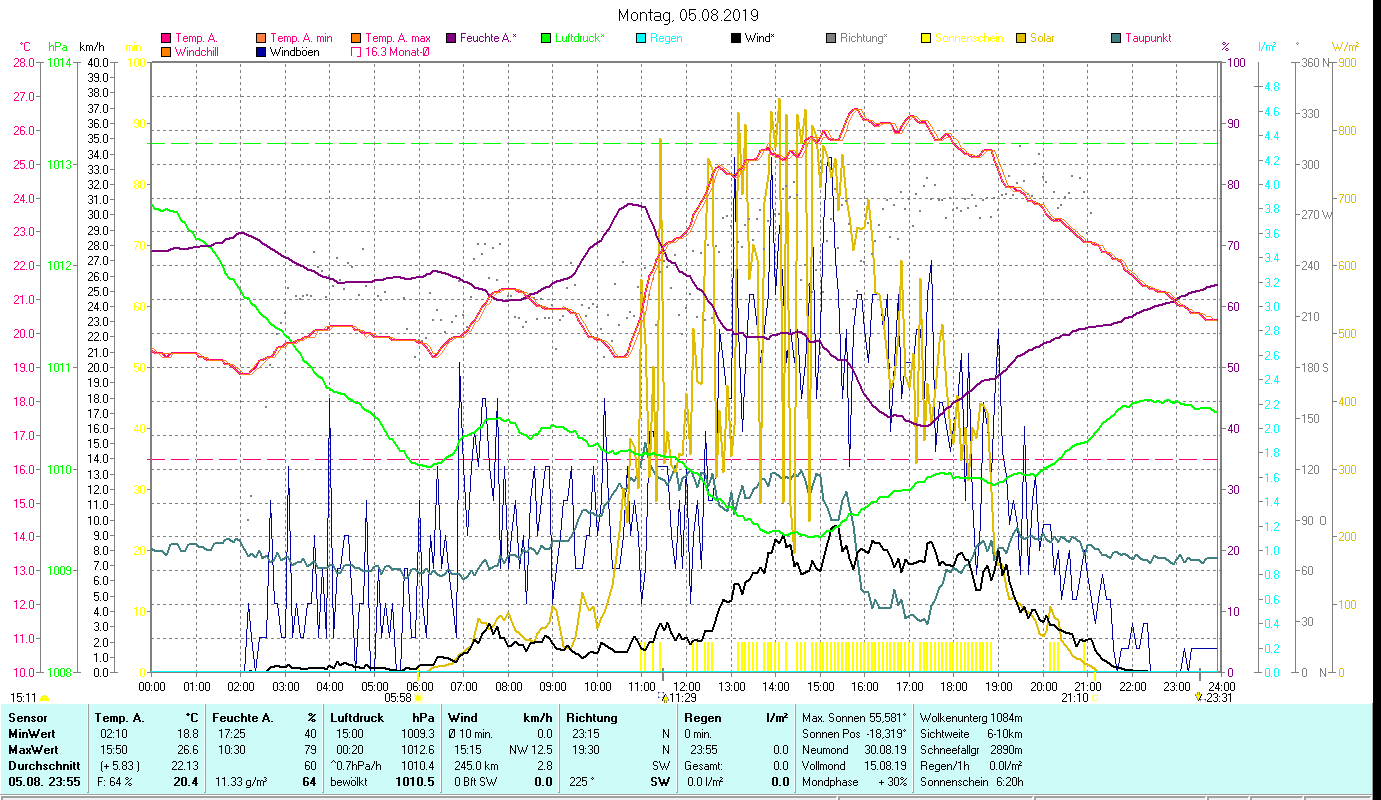
Task: Click the Temp. A. max legend label
Action: tap(397, 39)
